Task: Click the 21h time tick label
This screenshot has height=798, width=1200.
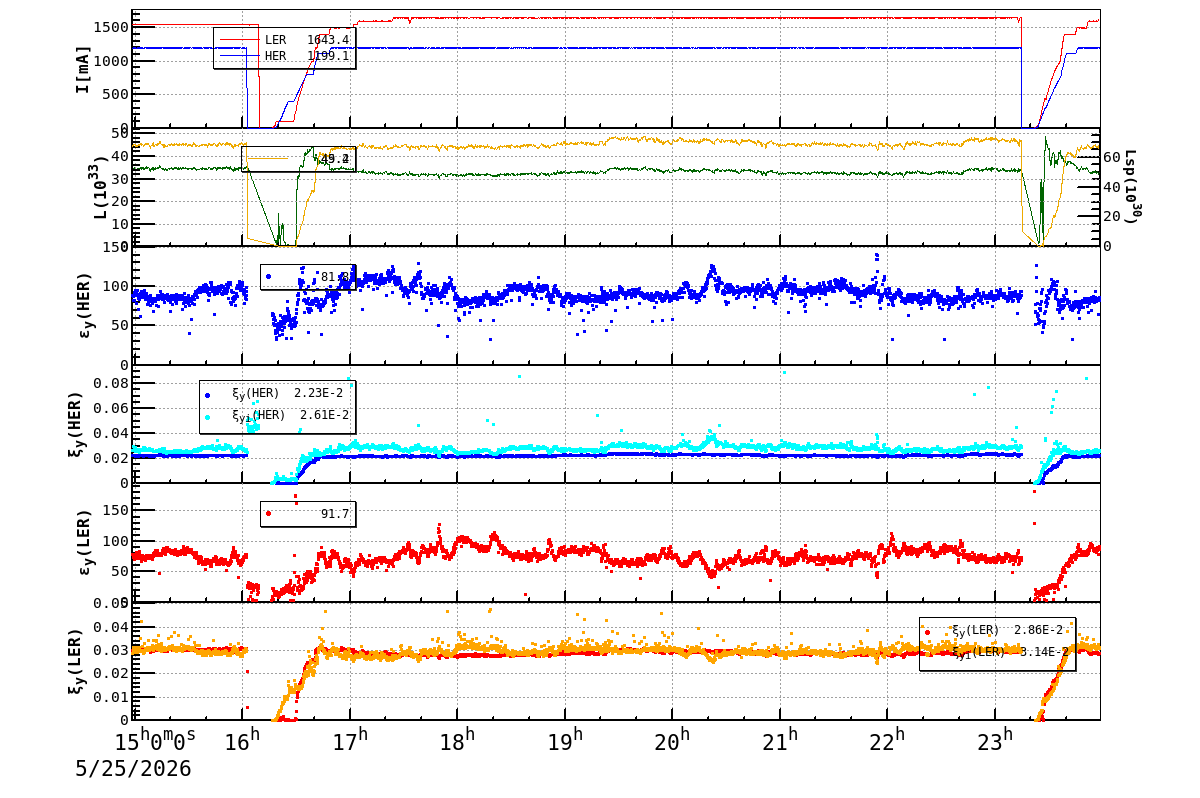Action: (779, 742)
